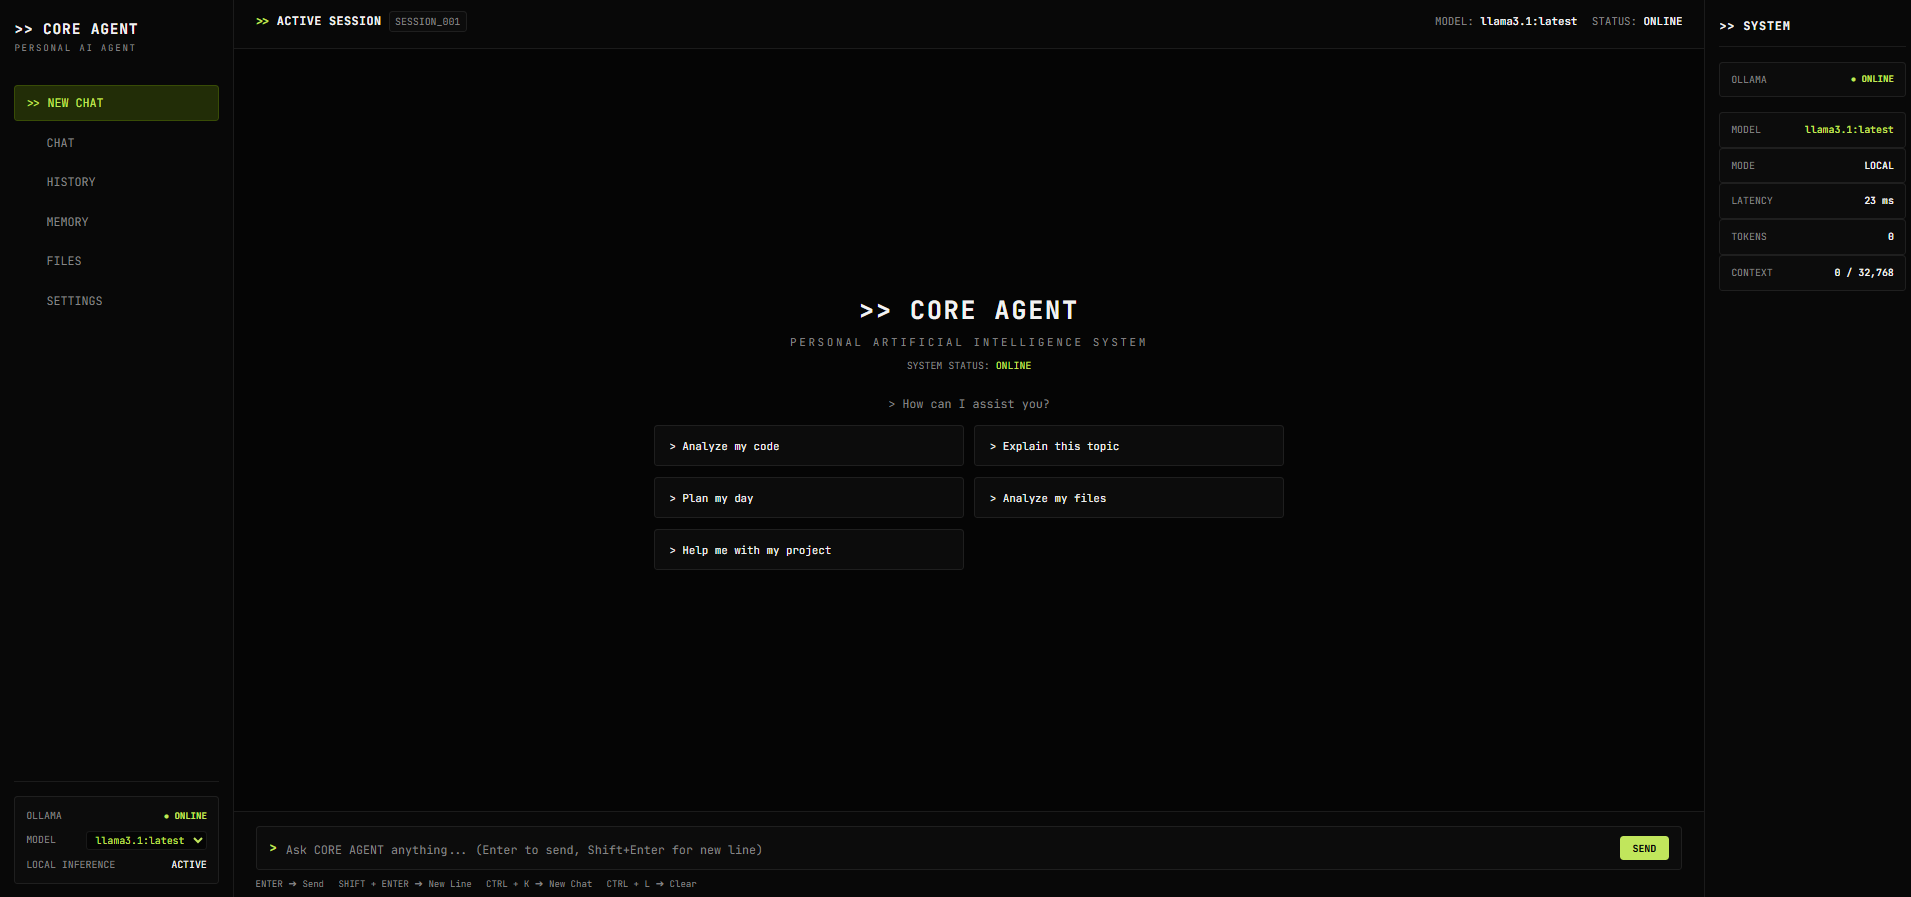The width and height of the screenshot is (1911, 897).
Task: Click the SYSTEM STATUS: ONLINE text in center
Action: [x=969, y=366]
